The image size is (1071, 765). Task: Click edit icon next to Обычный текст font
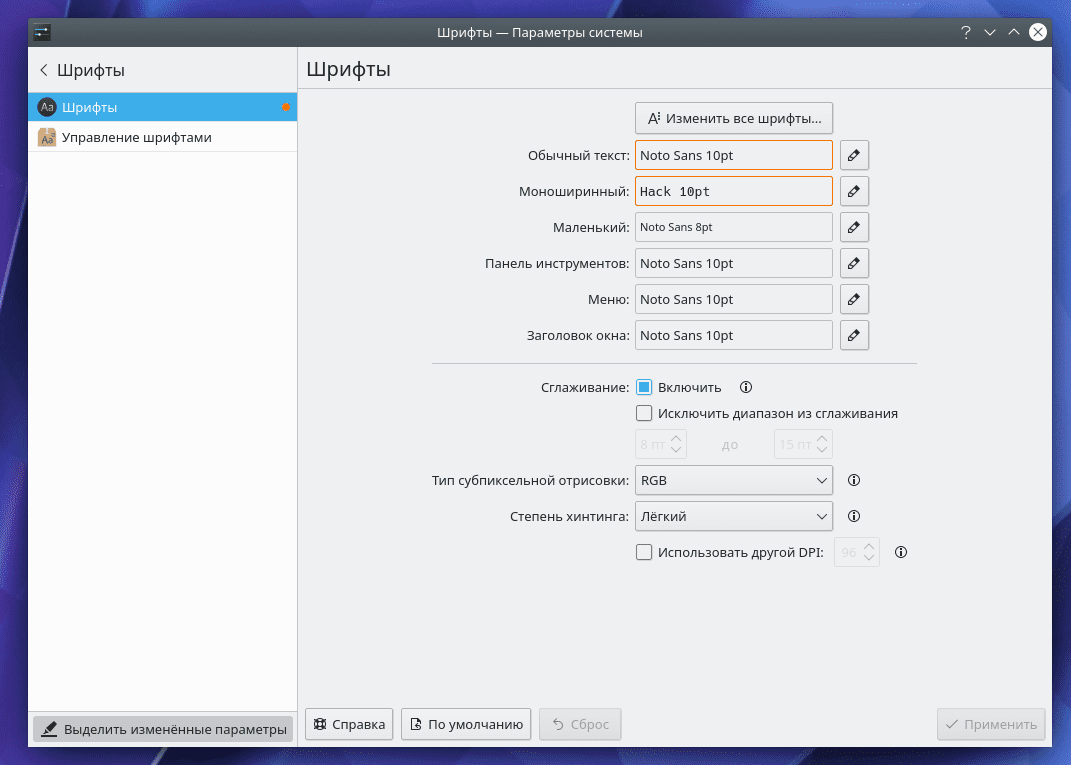point(853,155)
